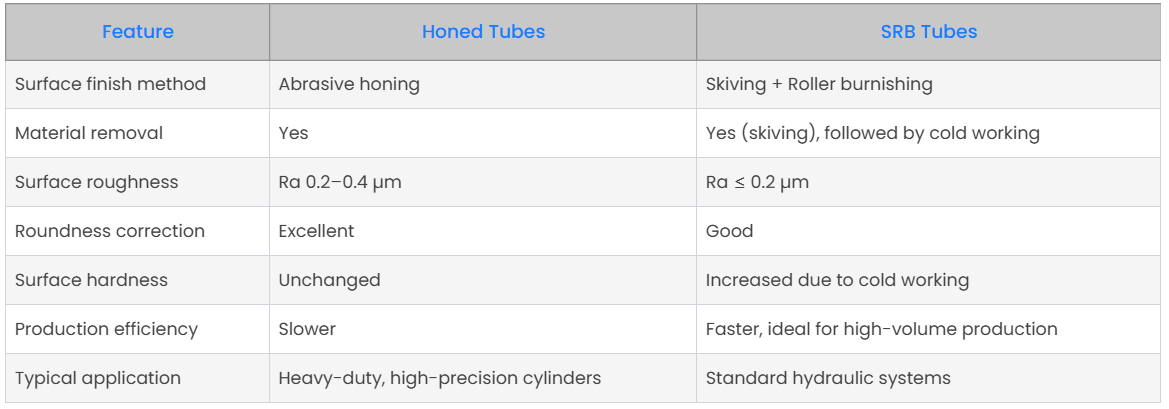Click the "Feature" column header
The image size is (1169, 409).
[x=138, y=32]
